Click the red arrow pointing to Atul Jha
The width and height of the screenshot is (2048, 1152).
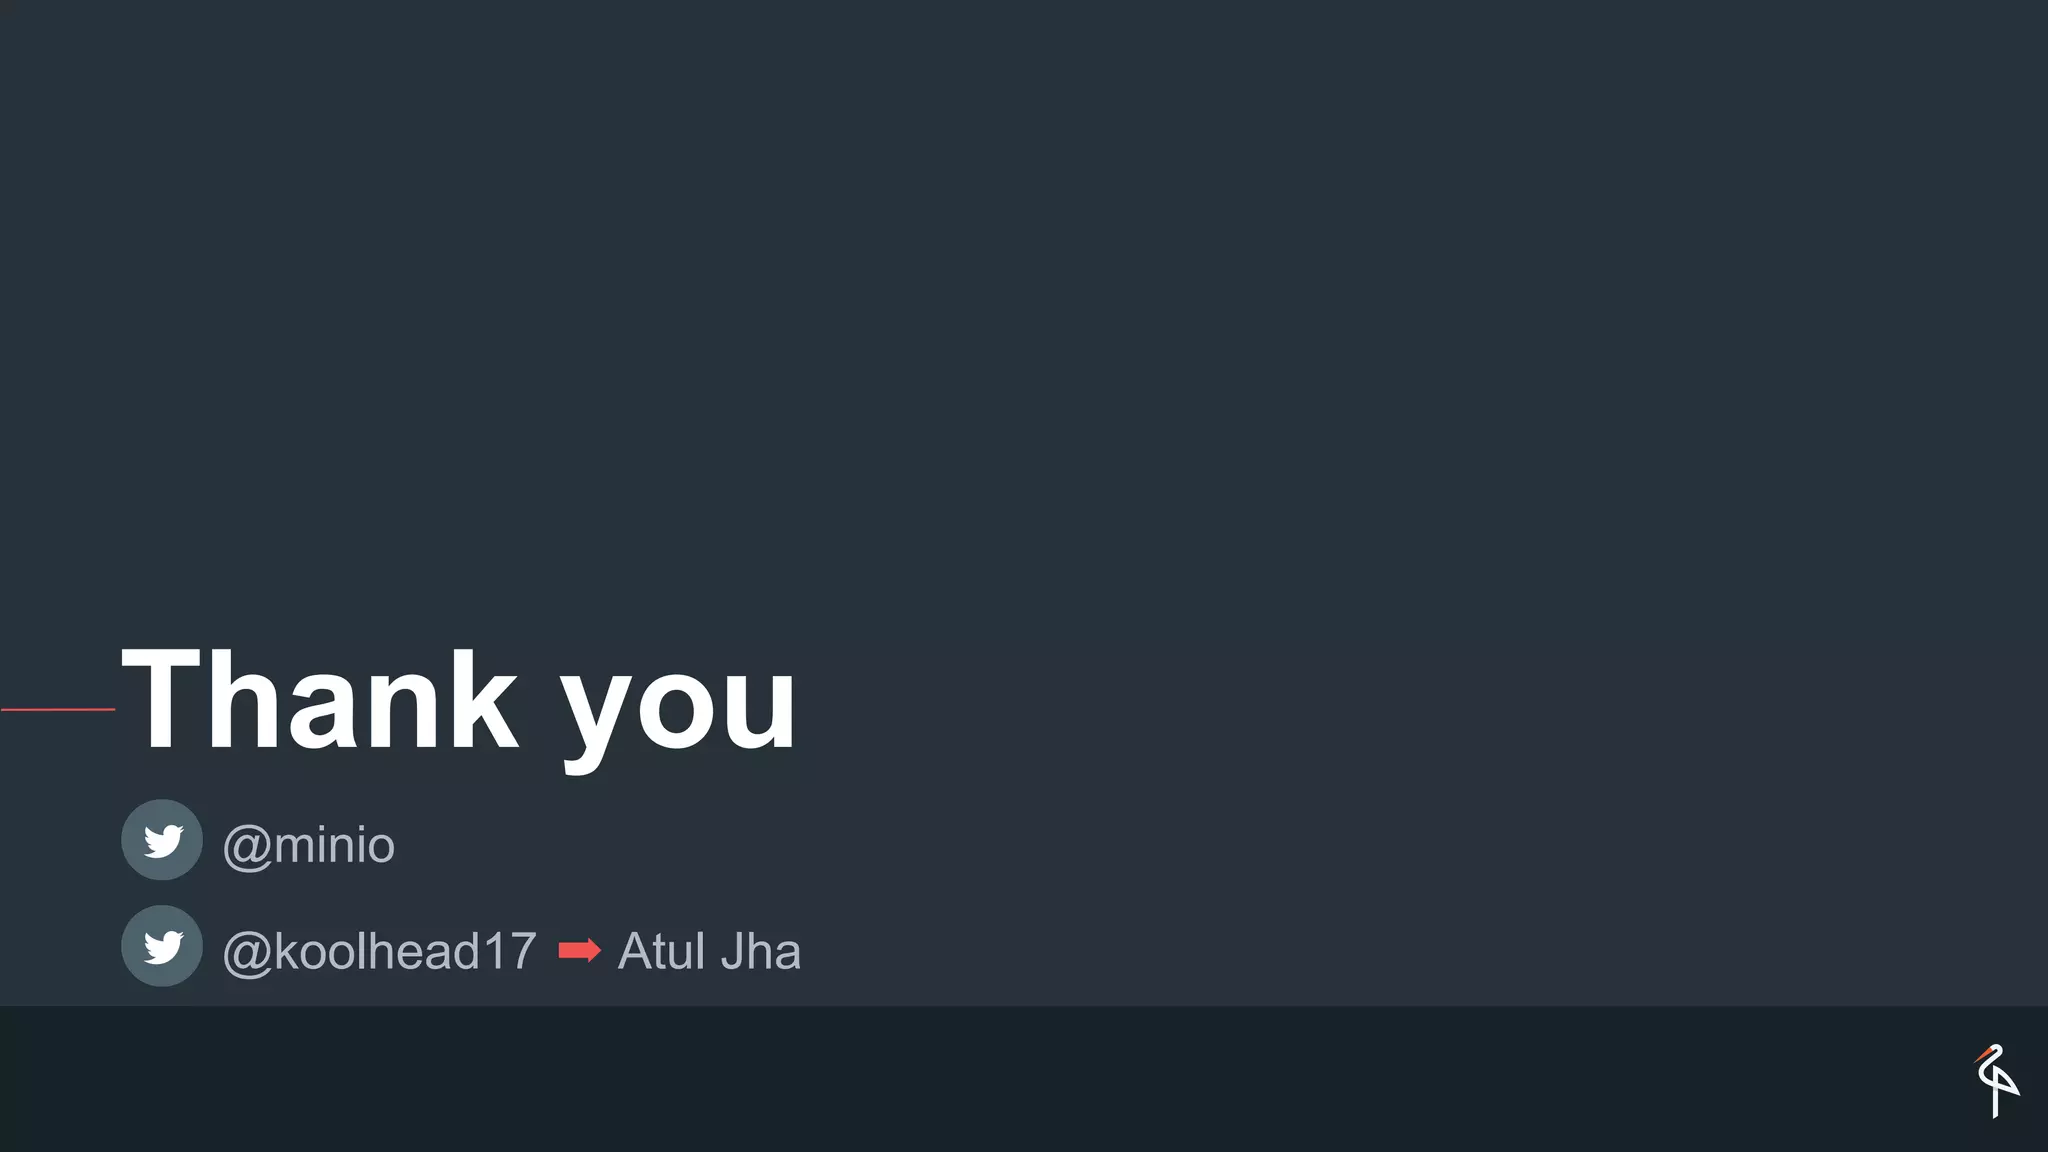tap(580, 950)
